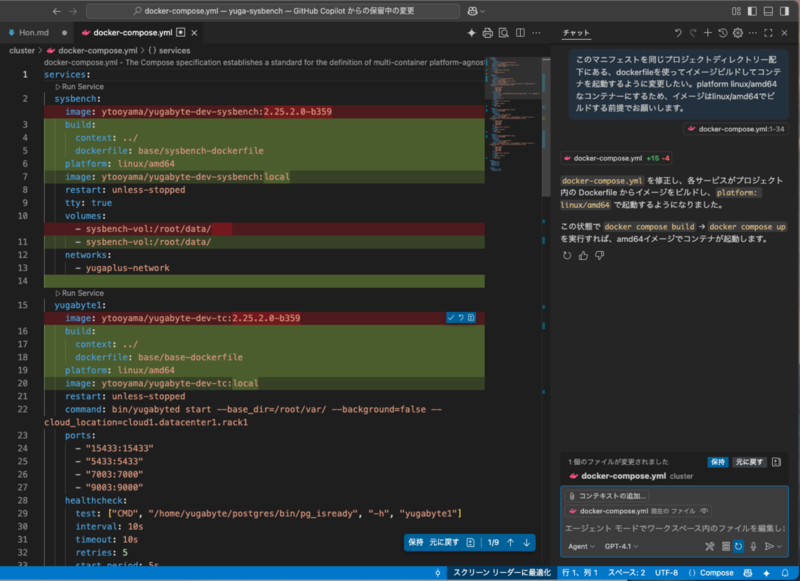800x581 pixels.
Task: Split the editor to the right
Action: (x=520, y=33)
